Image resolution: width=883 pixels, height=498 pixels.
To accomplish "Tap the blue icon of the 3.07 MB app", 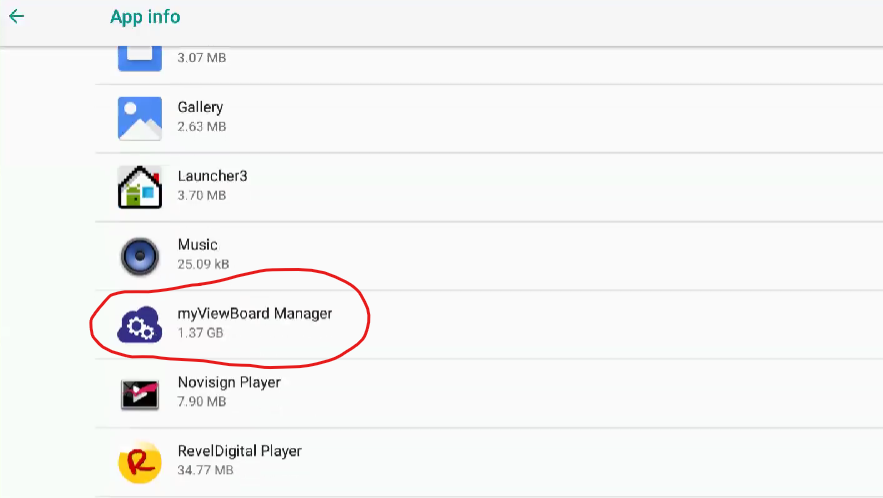I will coord(140,58).
